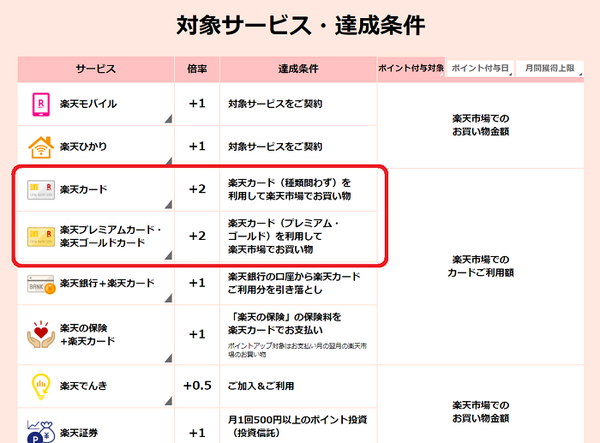
Task: Select the ポイント付与対象 tab
Action: tap(411, 68)
